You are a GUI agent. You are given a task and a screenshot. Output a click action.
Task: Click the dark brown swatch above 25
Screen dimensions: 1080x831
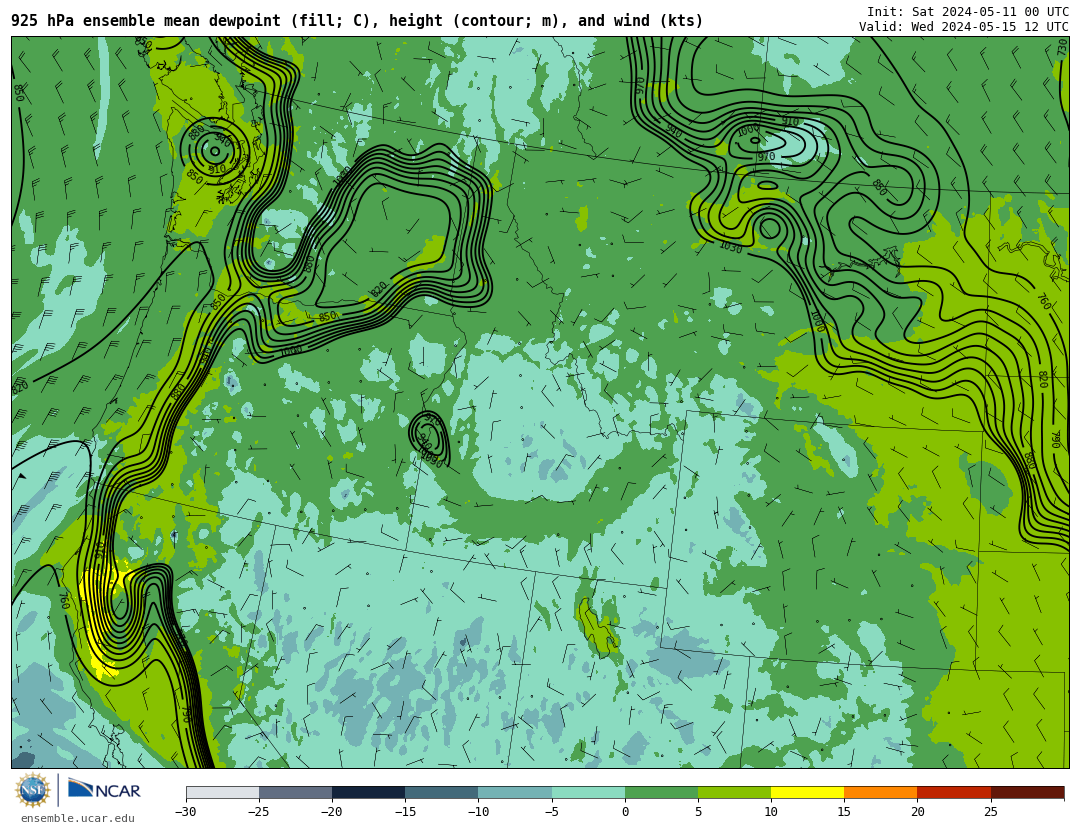click(x=1027, y=792)
